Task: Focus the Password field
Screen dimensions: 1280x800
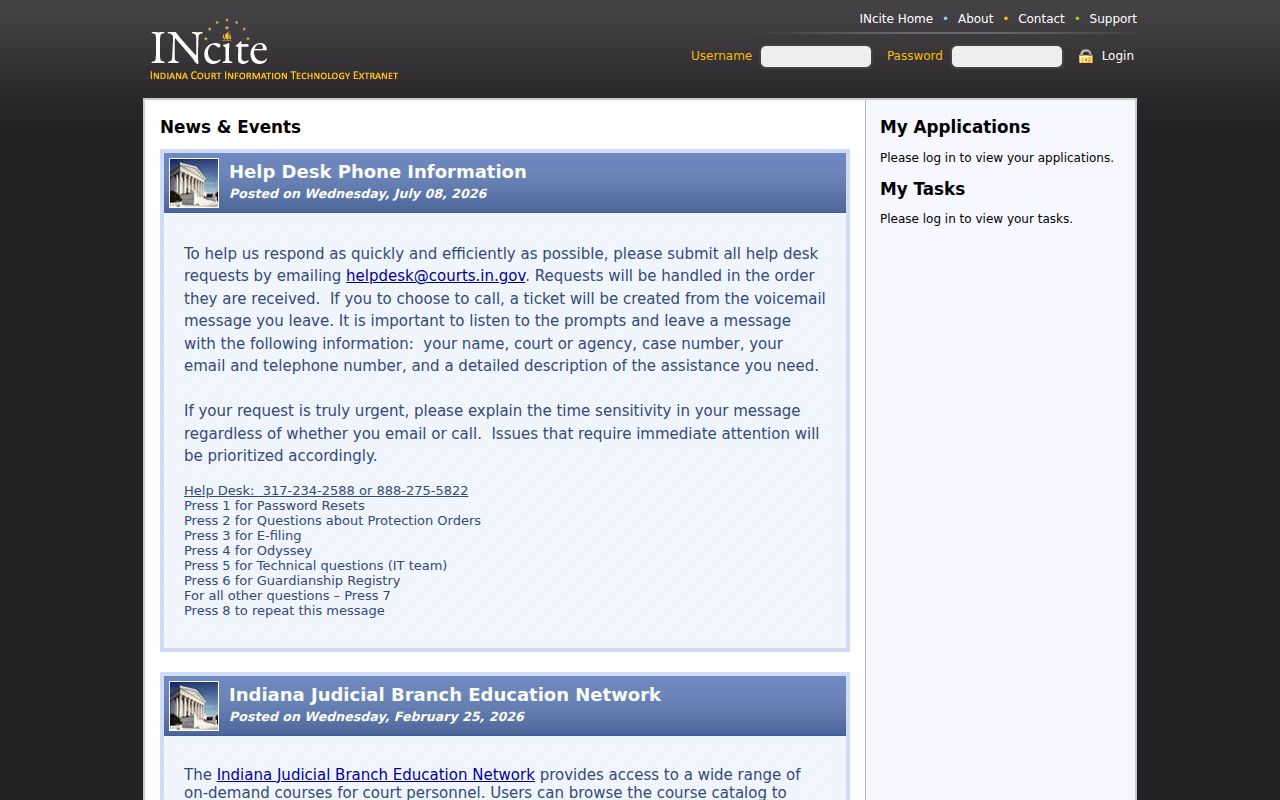Action: (x=1007, y=57)
